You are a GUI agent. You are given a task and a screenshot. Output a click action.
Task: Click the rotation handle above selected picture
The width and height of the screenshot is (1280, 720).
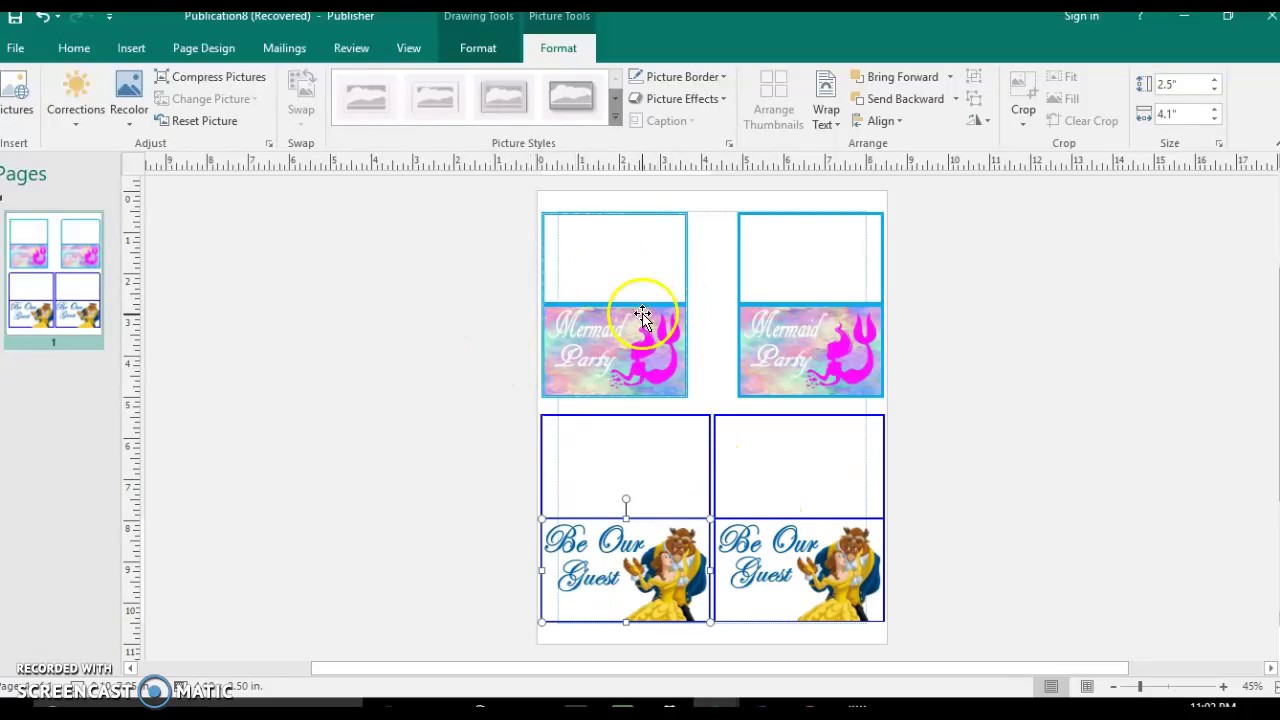626,499
